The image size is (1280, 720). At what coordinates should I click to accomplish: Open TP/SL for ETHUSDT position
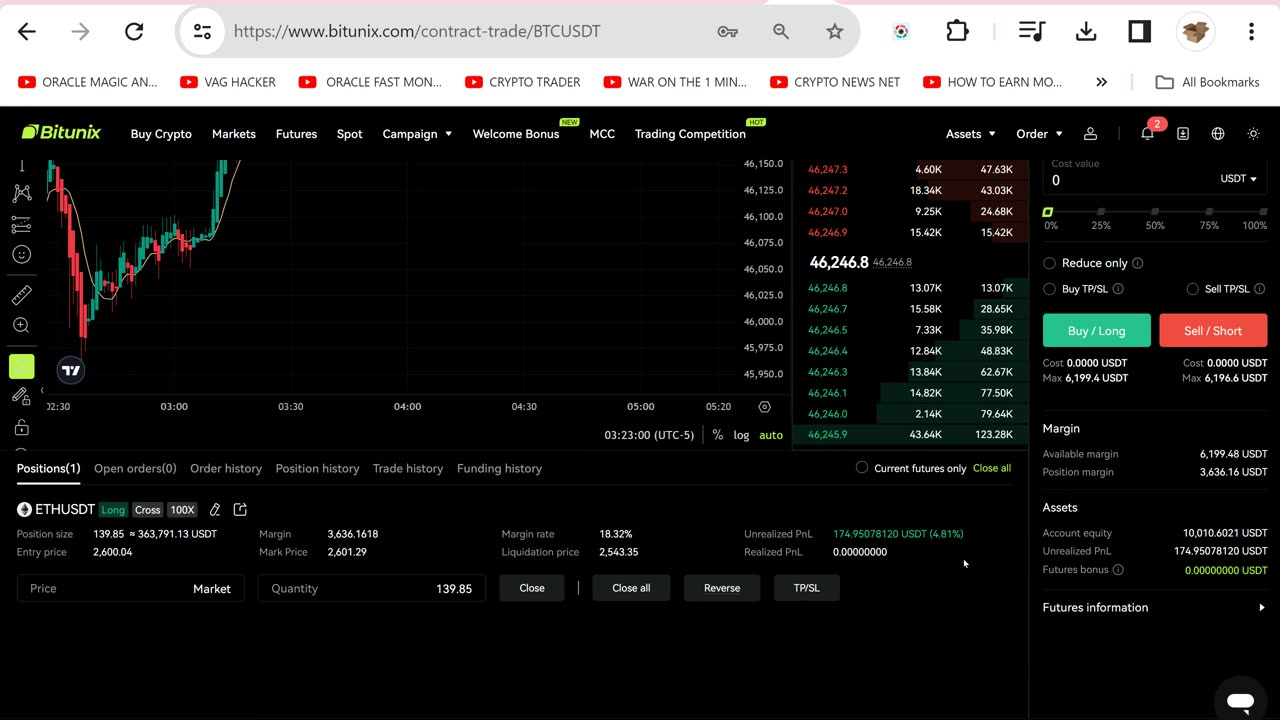pyautogui.click(x=807, y=588)
